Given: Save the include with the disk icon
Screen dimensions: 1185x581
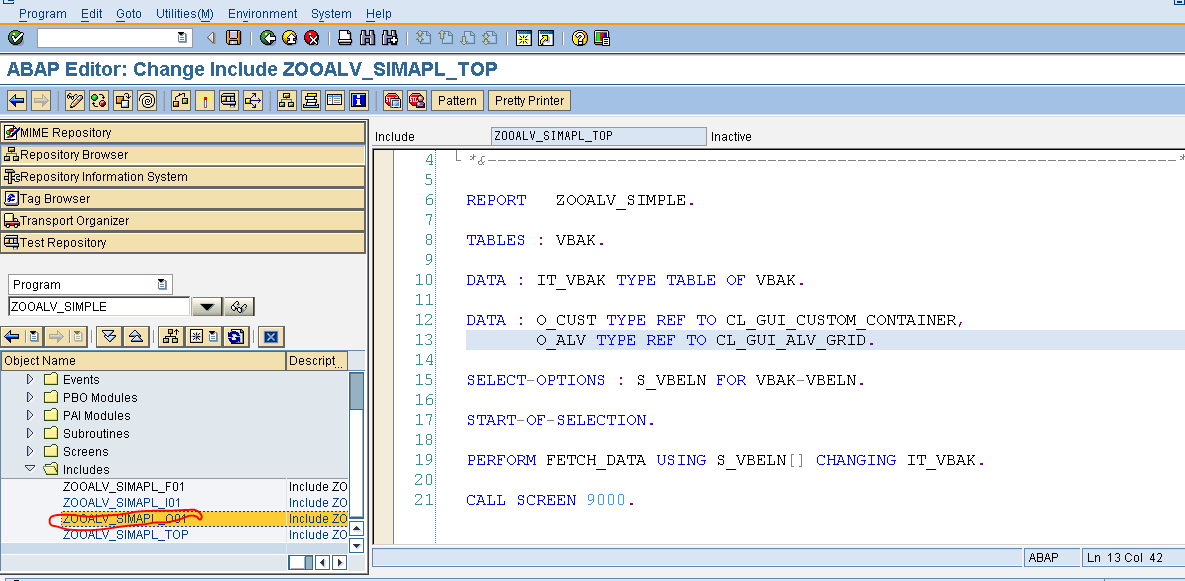Looking at the screenshot, I should pyautogui.click(x=234, y=37).
